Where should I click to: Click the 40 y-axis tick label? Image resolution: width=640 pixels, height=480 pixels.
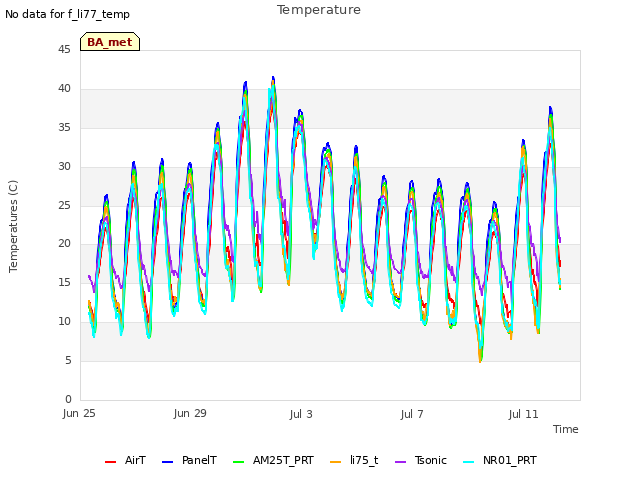64,88
